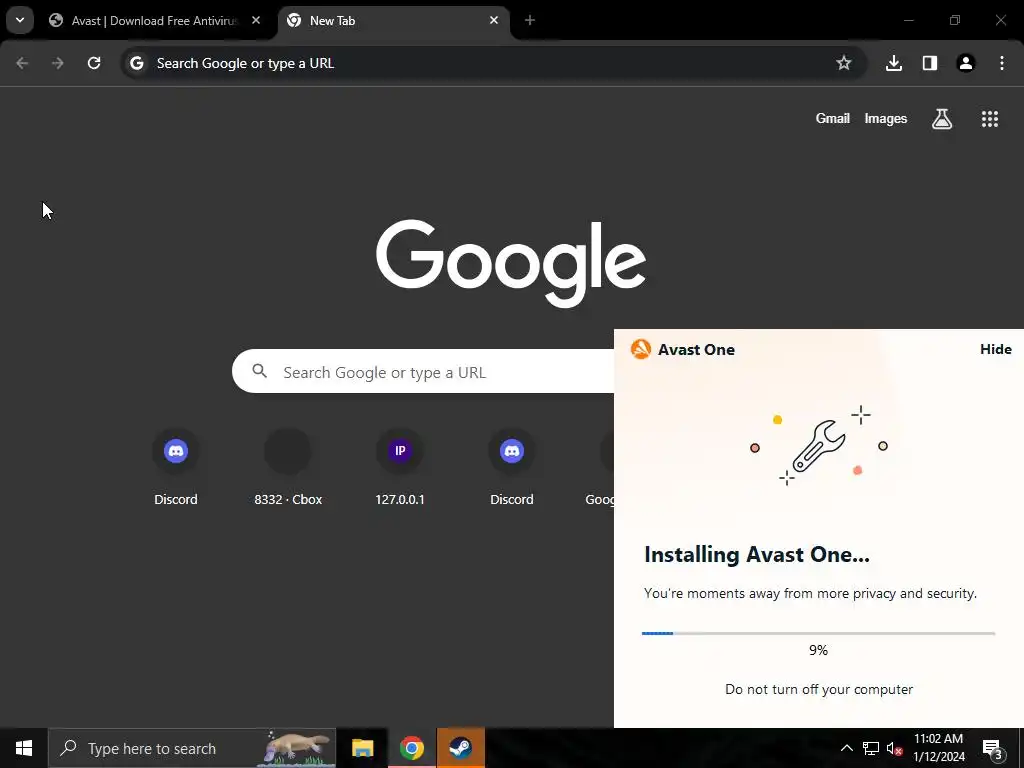Open the tab search dropdown arrow
Image resolution: width=1024 pixels, height=768 pixels.
20,20
